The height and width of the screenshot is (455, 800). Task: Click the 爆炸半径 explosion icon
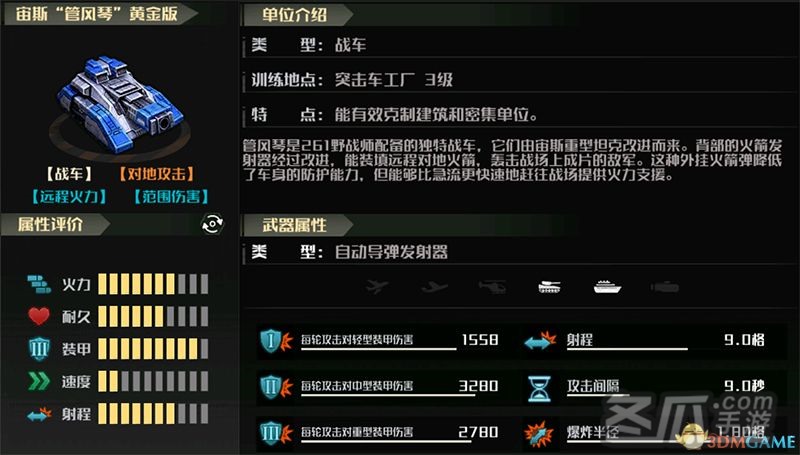click(x=539, y=434)
